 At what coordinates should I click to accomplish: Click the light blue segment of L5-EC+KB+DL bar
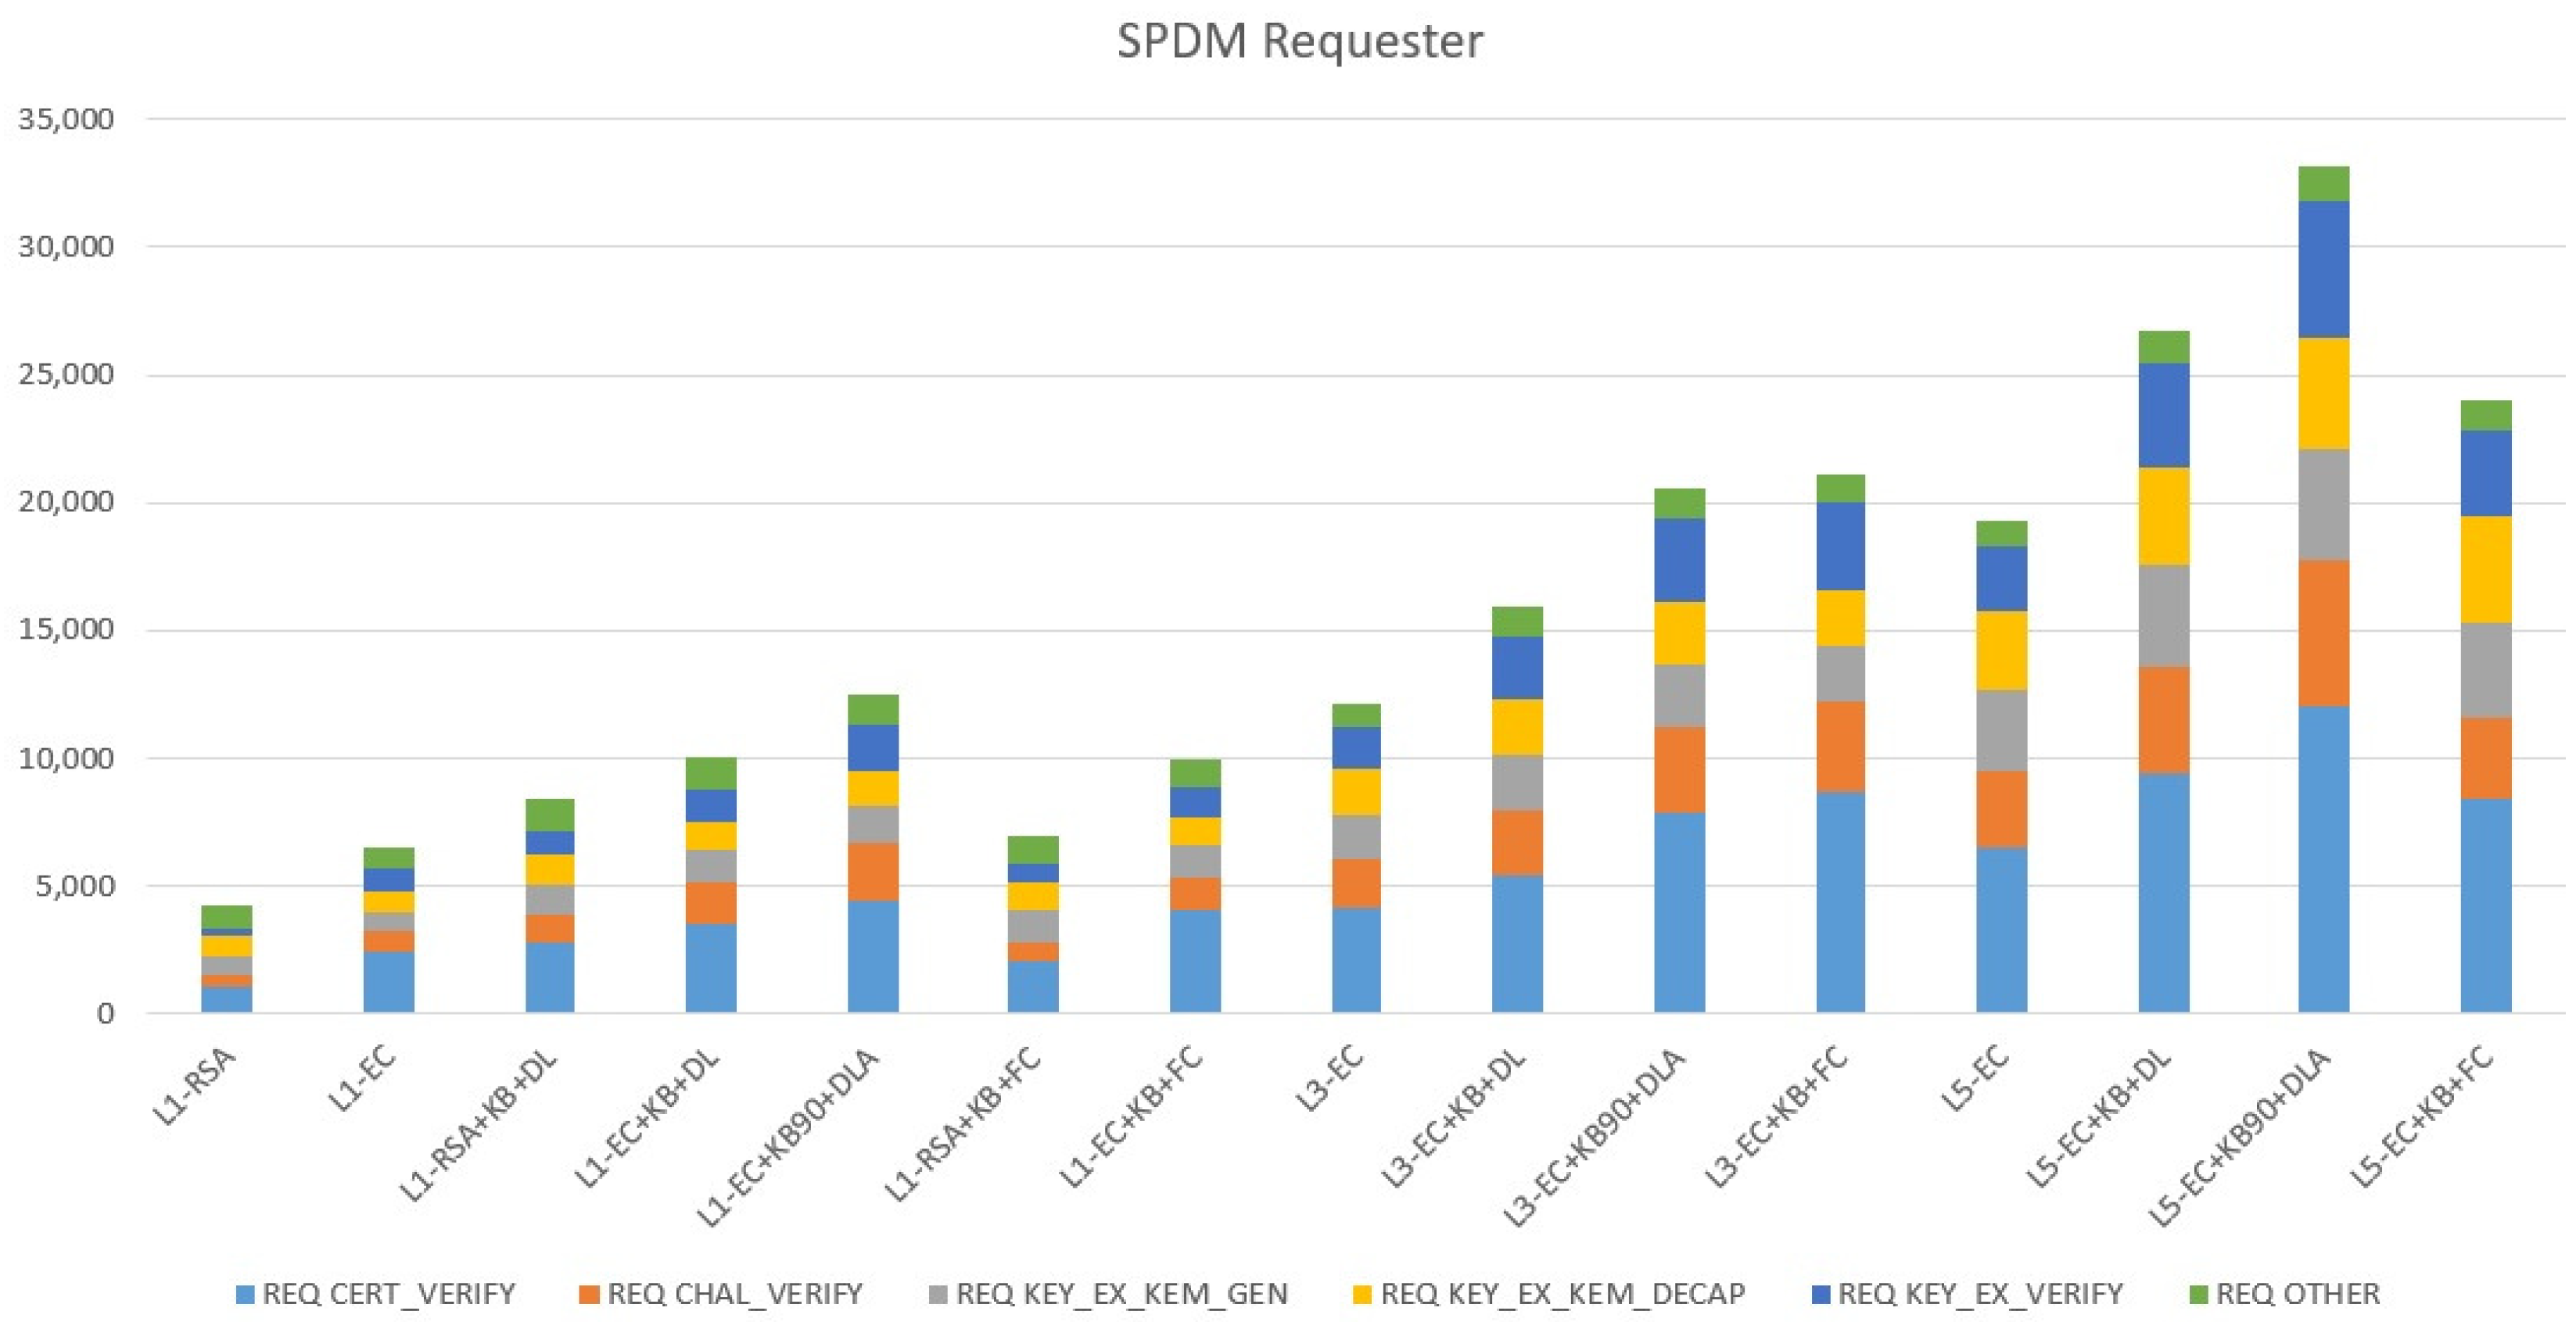pyautogui.click(x=2164, y=892)
